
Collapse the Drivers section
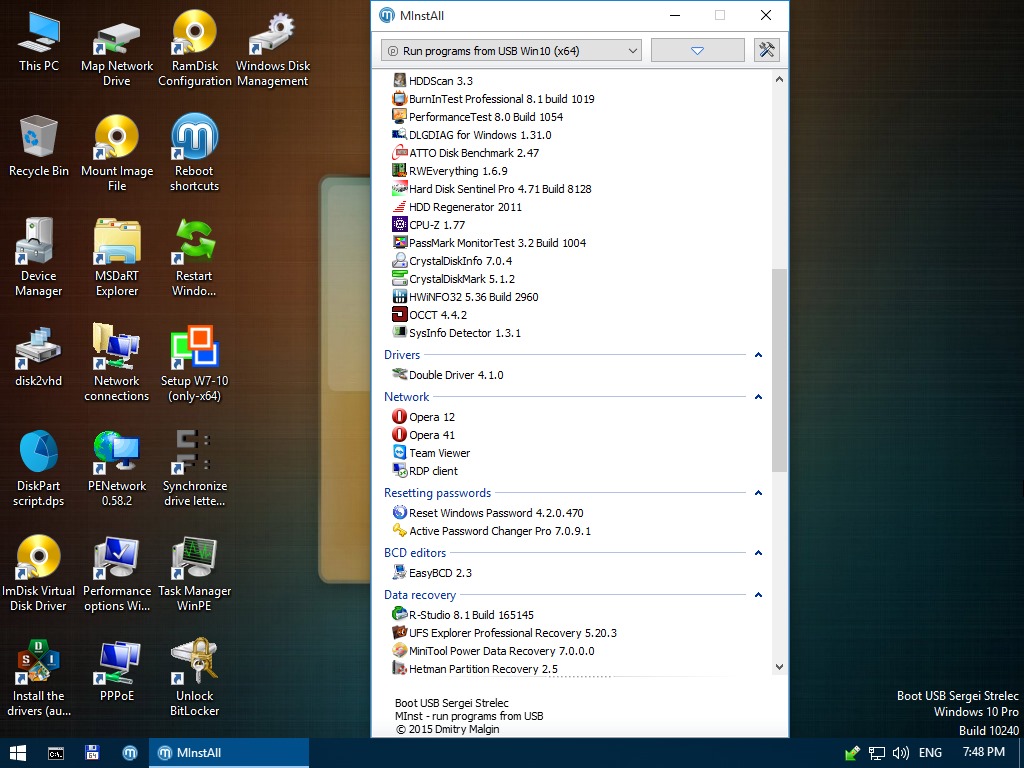click(758, 355)
